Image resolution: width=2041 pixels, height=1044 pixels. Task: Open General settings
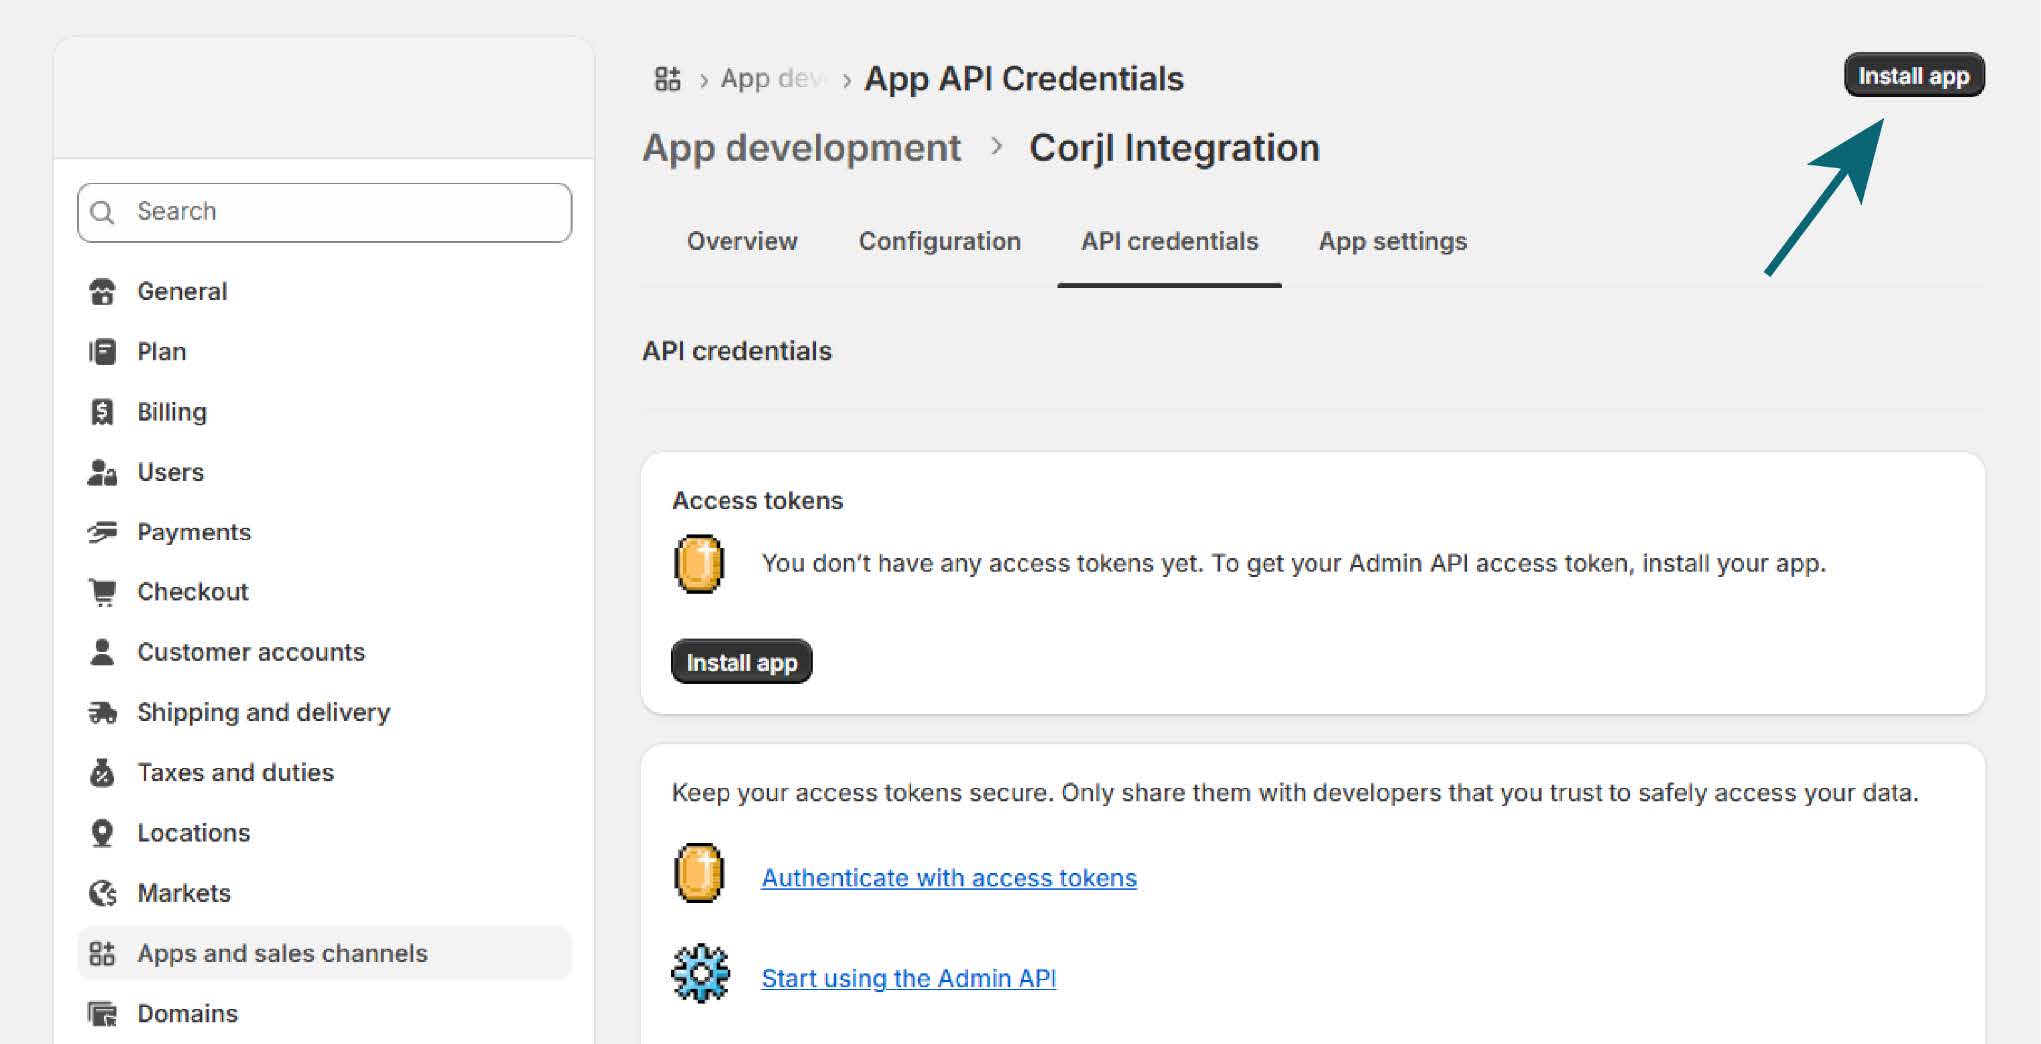tap(324, 291)
